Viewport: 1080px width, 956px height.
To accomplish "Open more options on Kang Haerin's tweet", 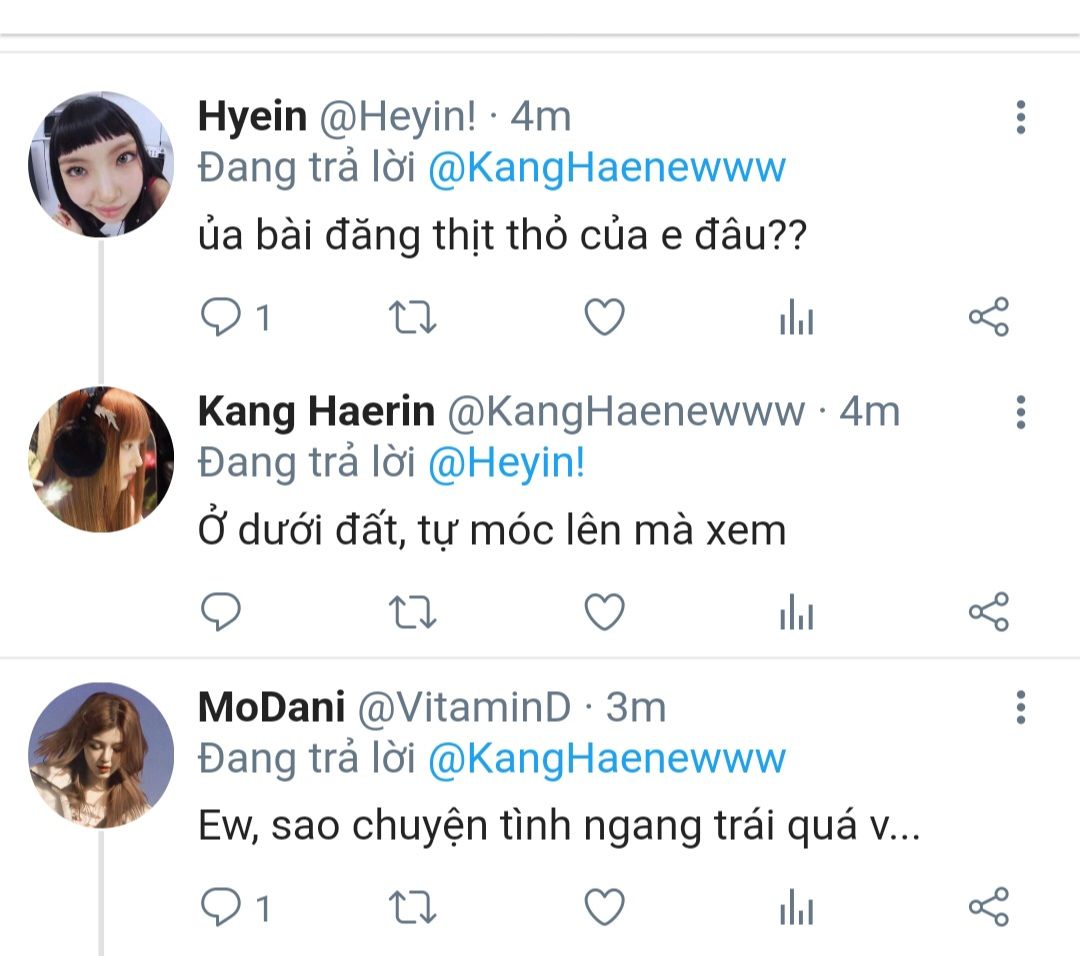I will (x=1020, y=411).
